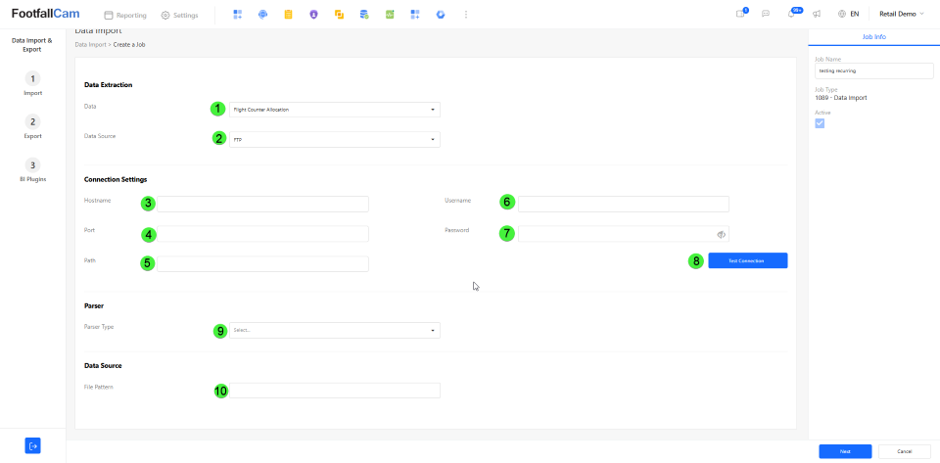Viewport: 940px width, 463px height.
Task: Go to step 3 BI Plugins
Action: pos(33,170)
